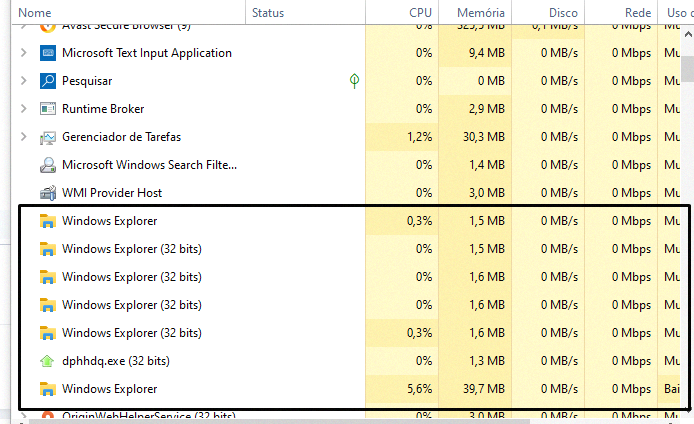694x424 pixels.
Task: Click the 30,3 MB memory value
Action: [484, 137]
